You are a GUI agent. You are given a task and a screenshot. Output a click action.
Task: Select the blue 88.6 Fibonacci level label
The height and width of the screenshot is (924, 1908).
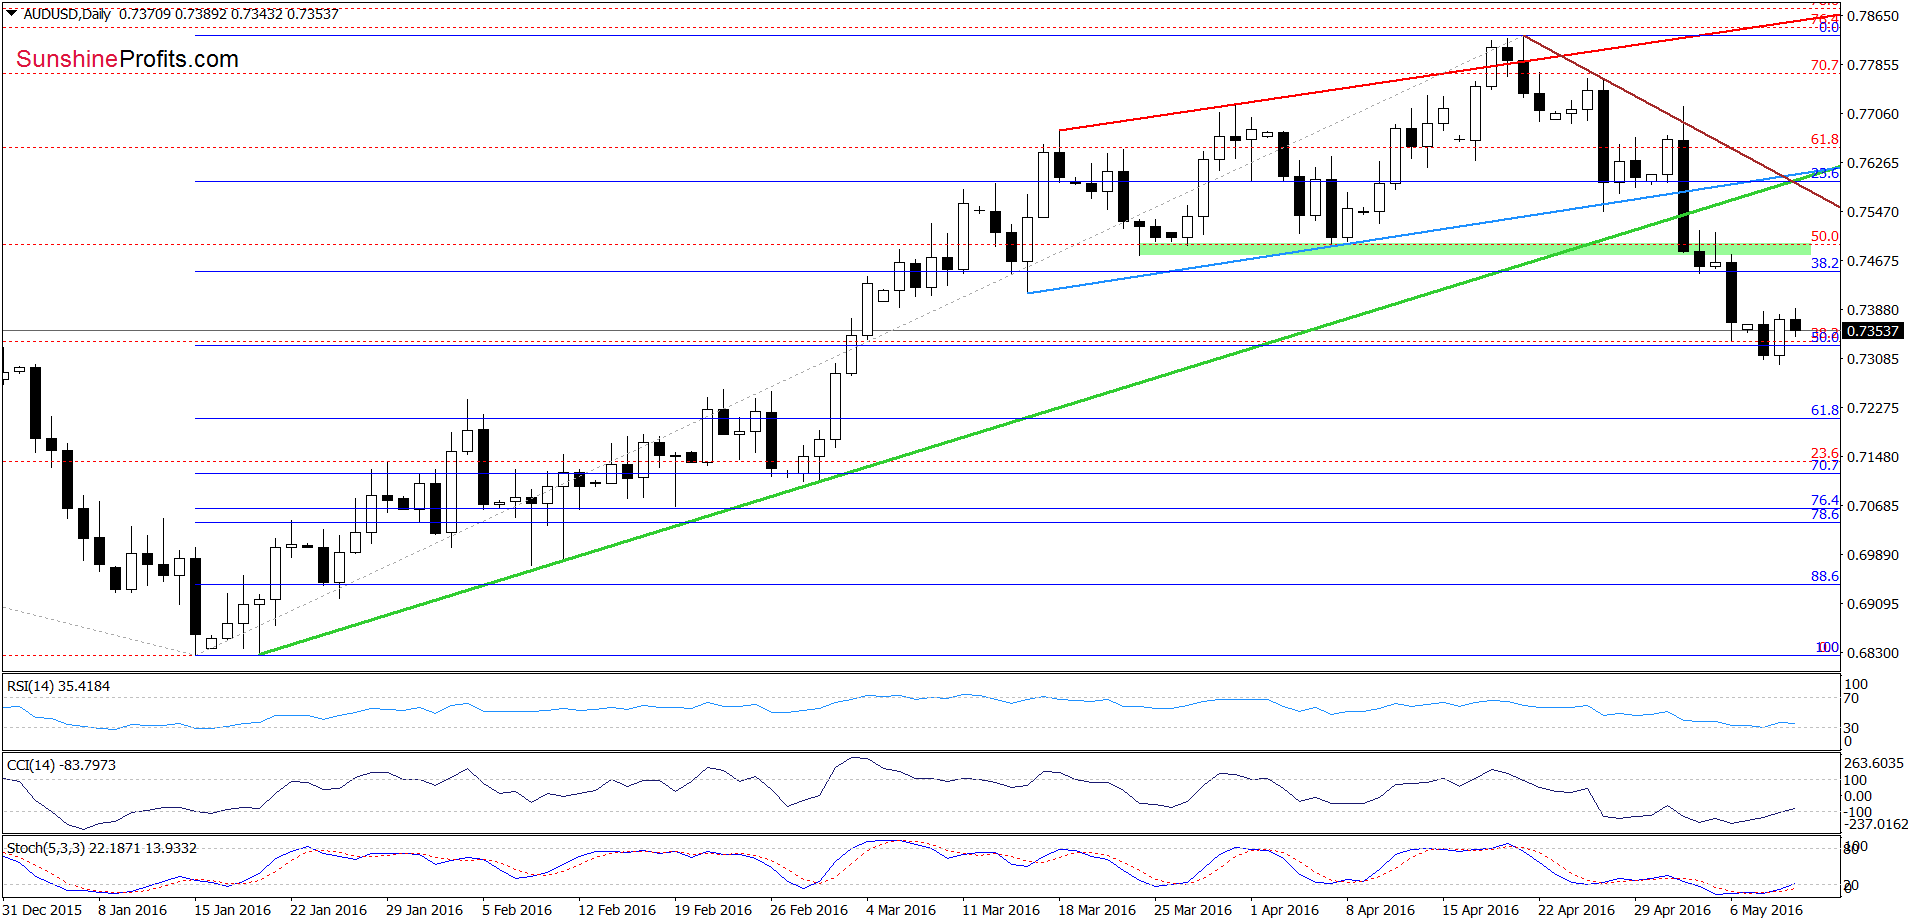pyautogui.click(x=1825, y=576)
